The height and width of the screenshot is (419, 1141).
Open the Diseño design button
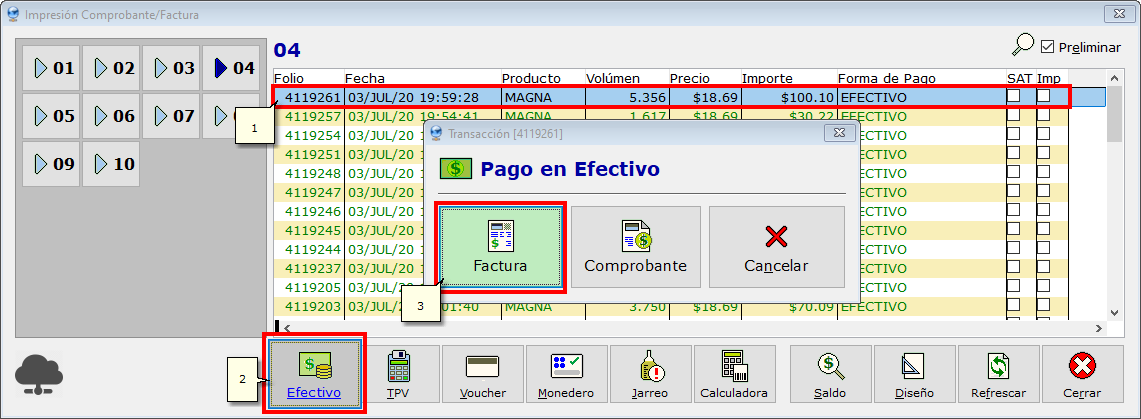pyautogui.click(x=914, y=374)
